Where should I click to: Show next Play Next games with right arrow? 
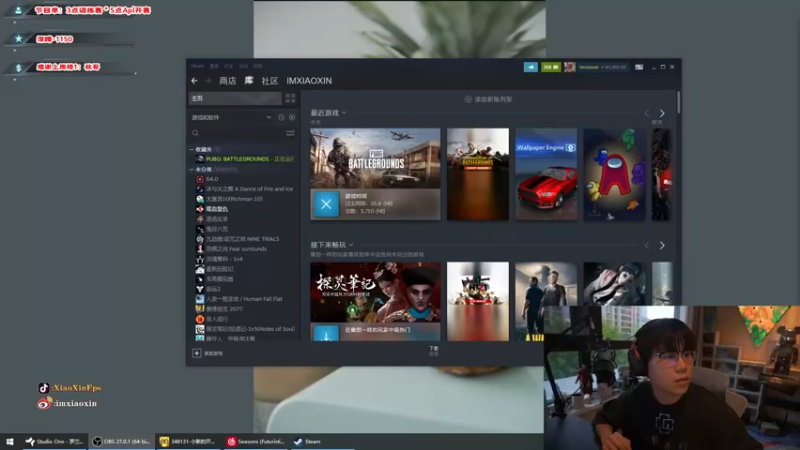coord(662,245)
